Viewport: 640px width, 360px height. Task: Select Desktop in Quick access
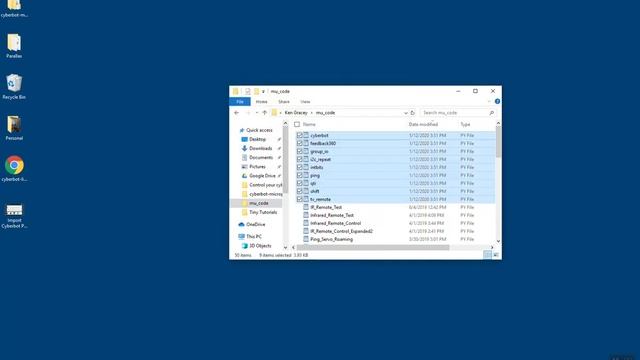pyautogui.click(x=257, y=139)
